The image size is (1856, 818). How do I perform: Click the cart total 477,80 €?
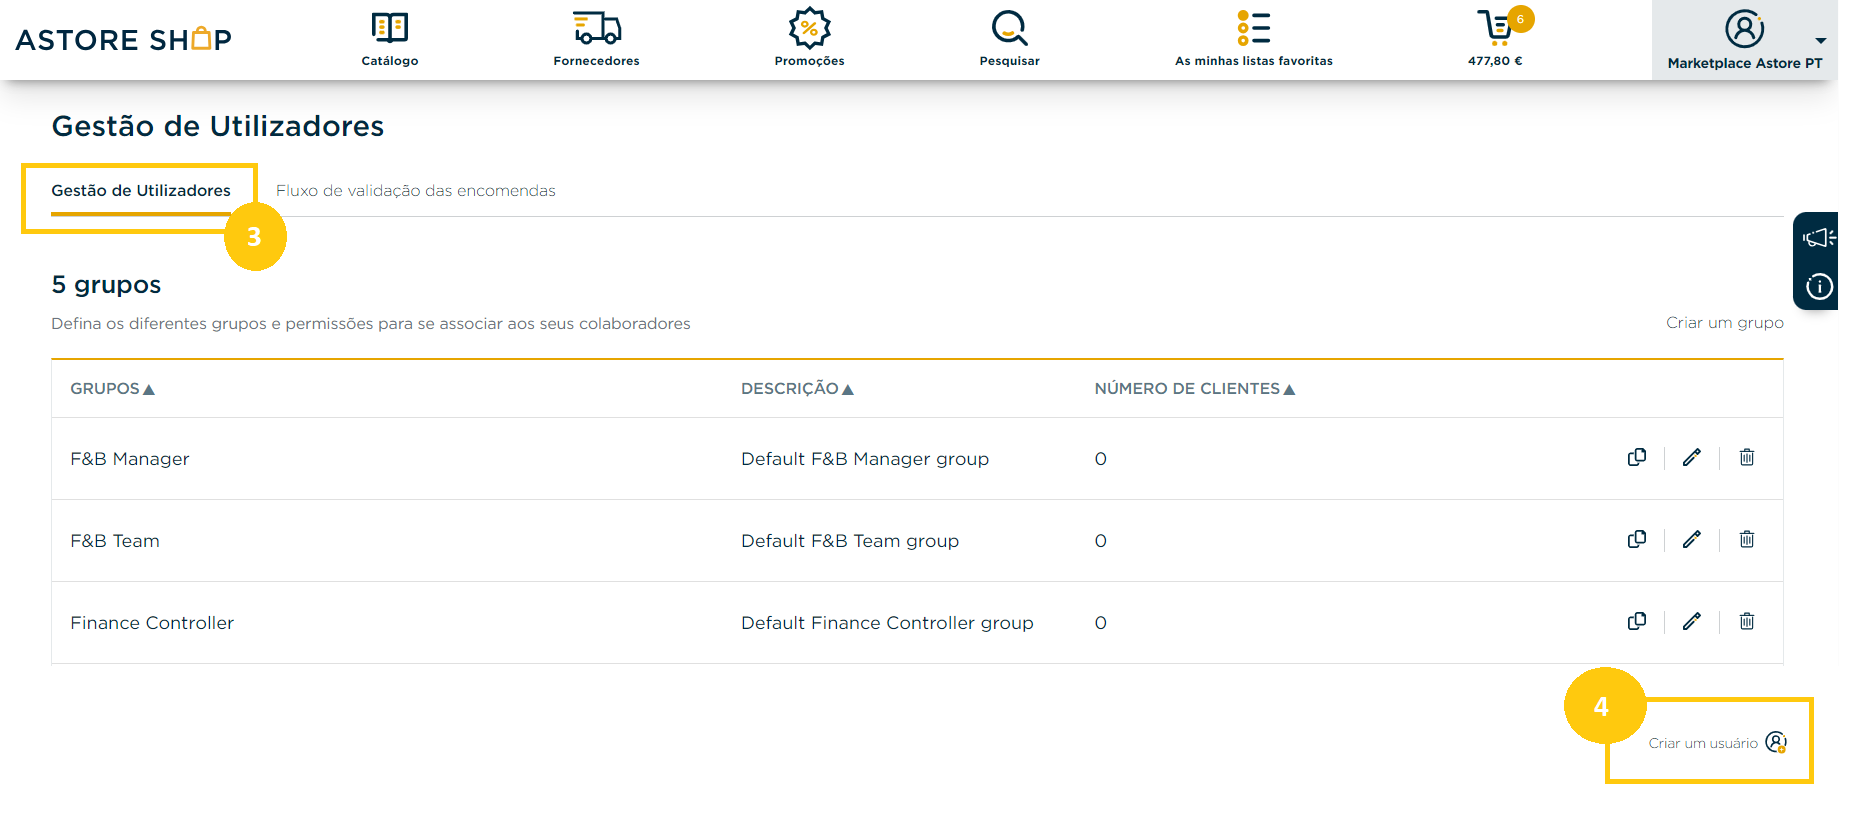pyautogui.click(x=1495, y=61)
